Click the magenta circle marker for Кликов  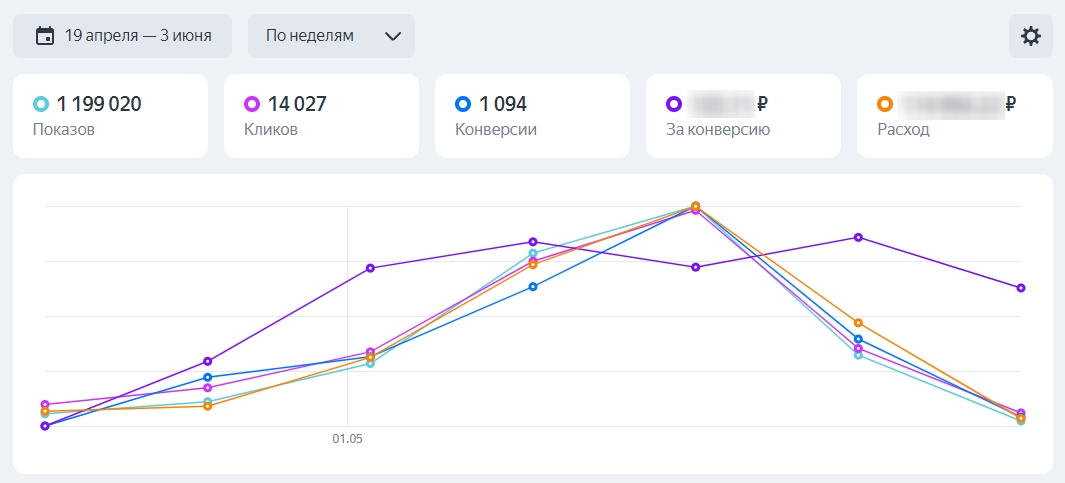[x=252, y=104]
